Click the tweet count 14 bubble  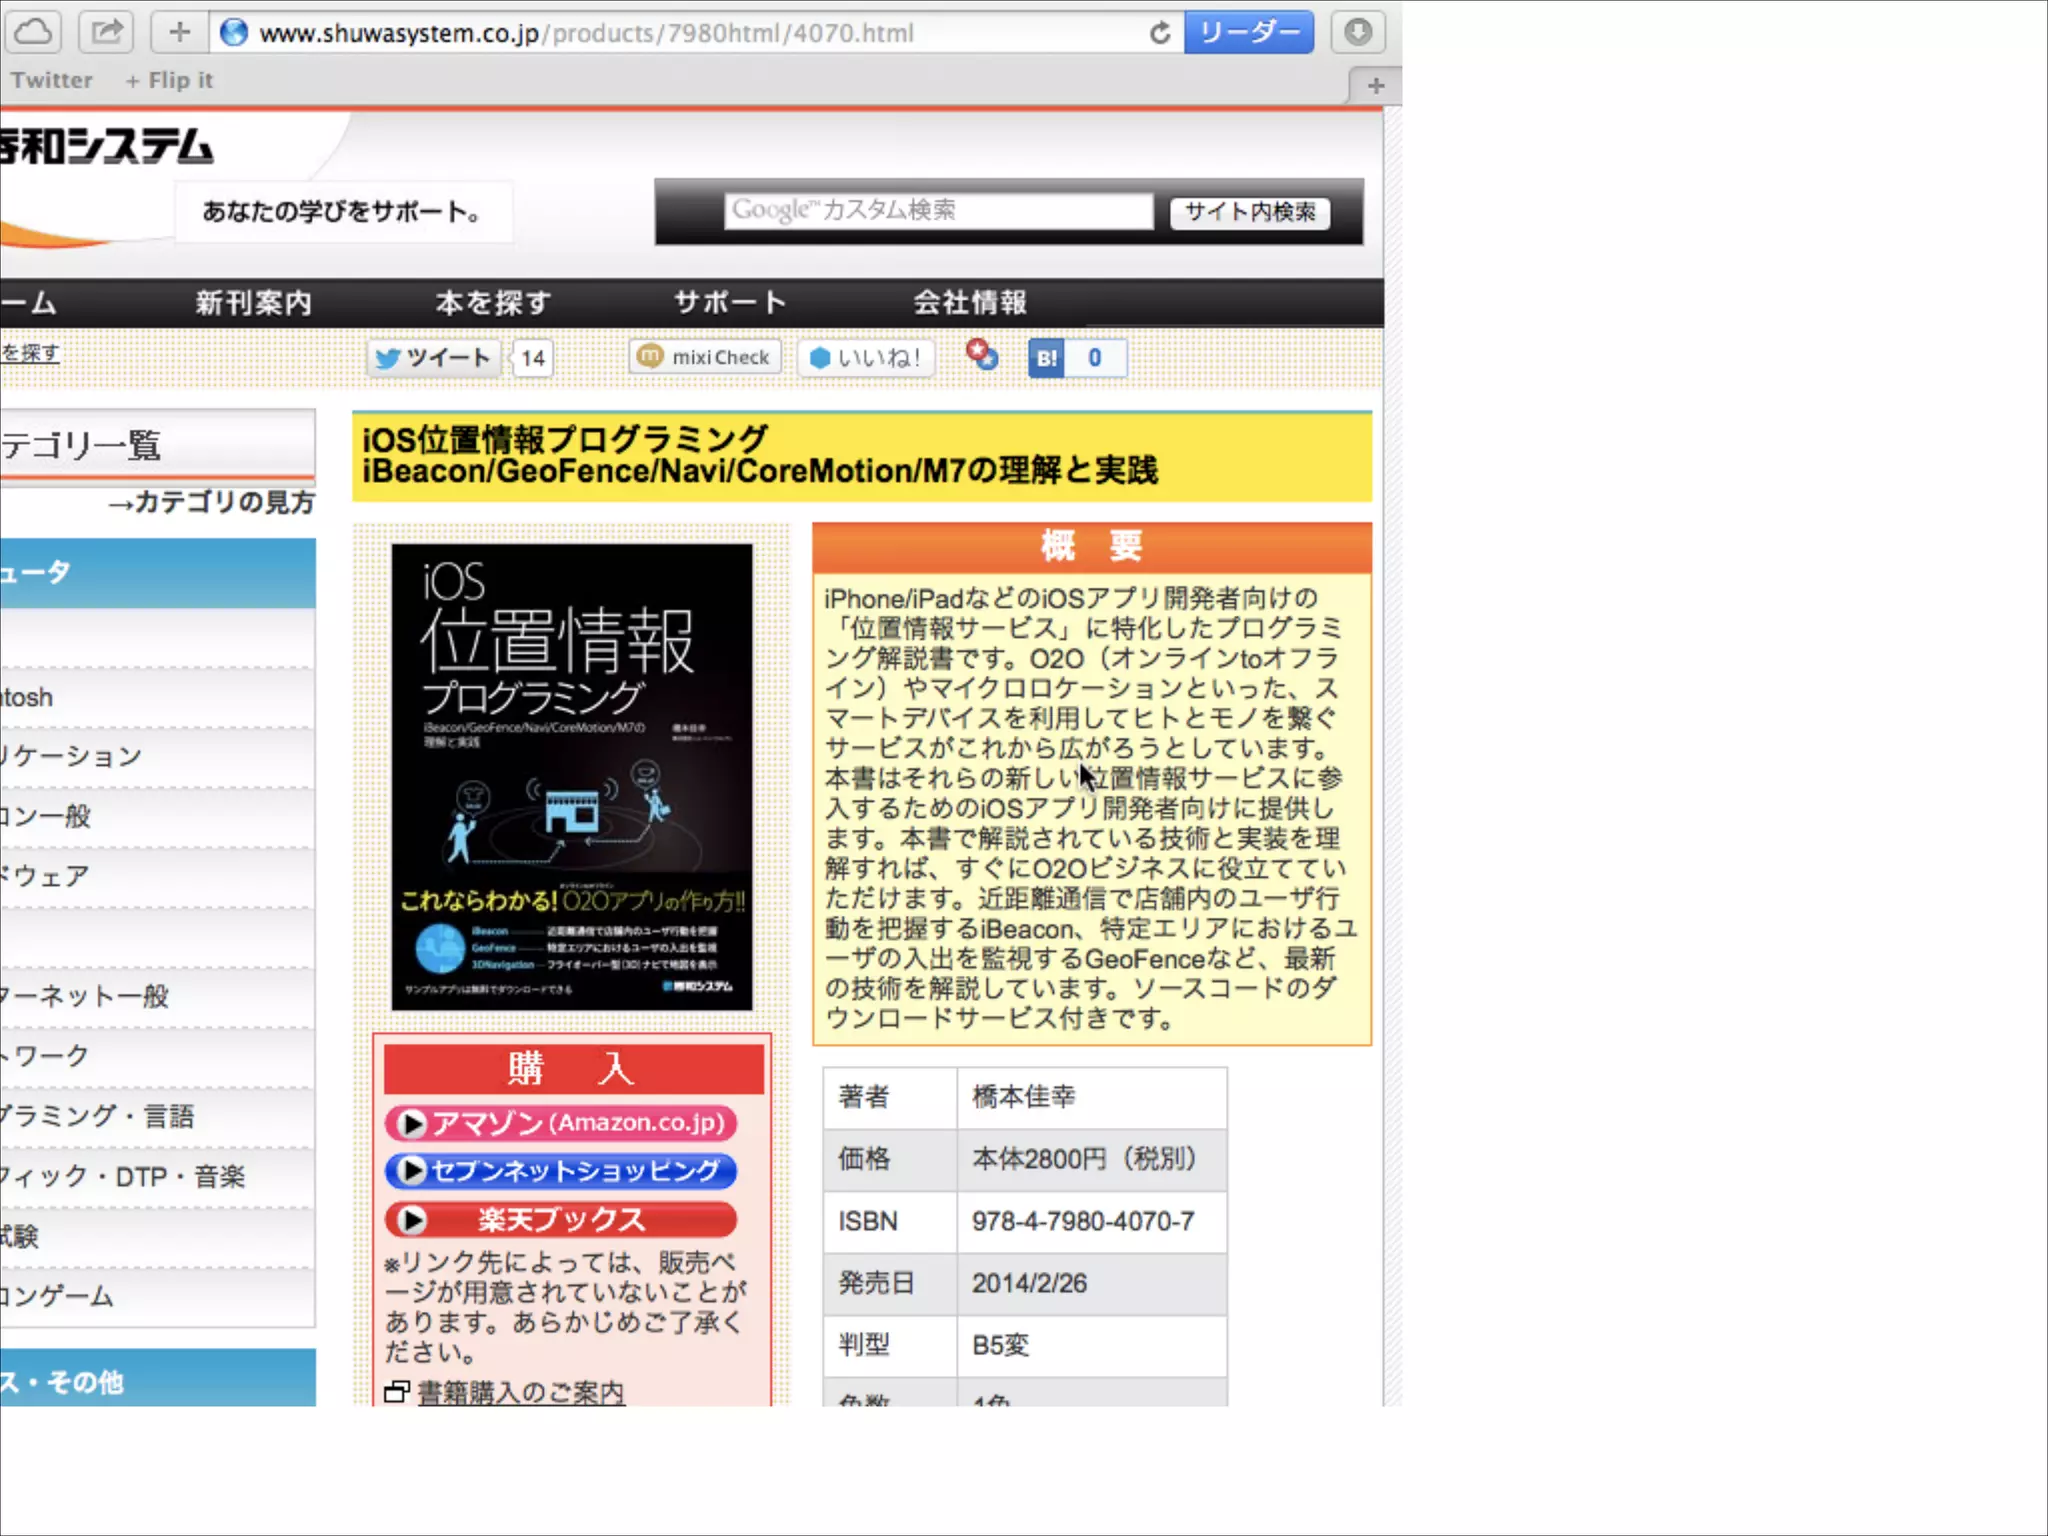[532, 358]
